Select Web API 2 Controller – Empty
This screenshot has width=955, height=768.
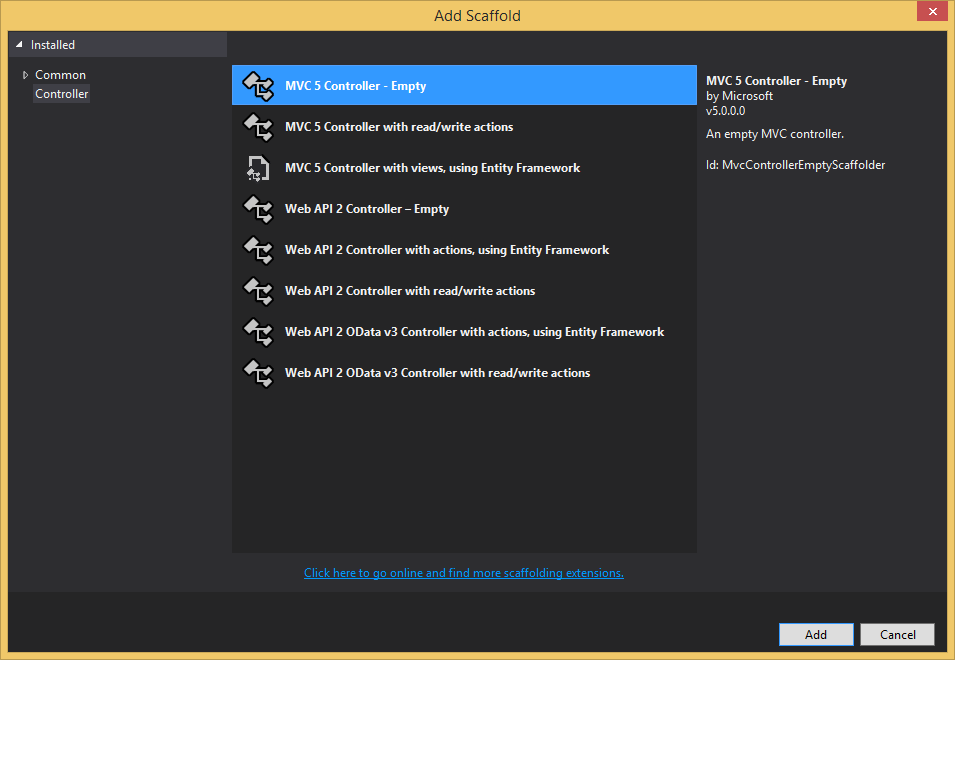464,208
